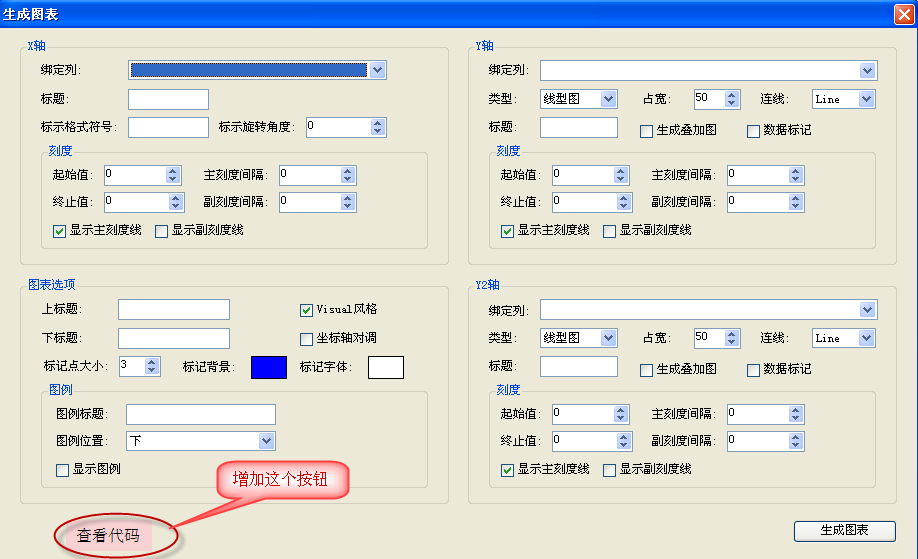Click the 查看代码 button
Image resolution: width=918 pixels, height=559 pixels.
108,536
